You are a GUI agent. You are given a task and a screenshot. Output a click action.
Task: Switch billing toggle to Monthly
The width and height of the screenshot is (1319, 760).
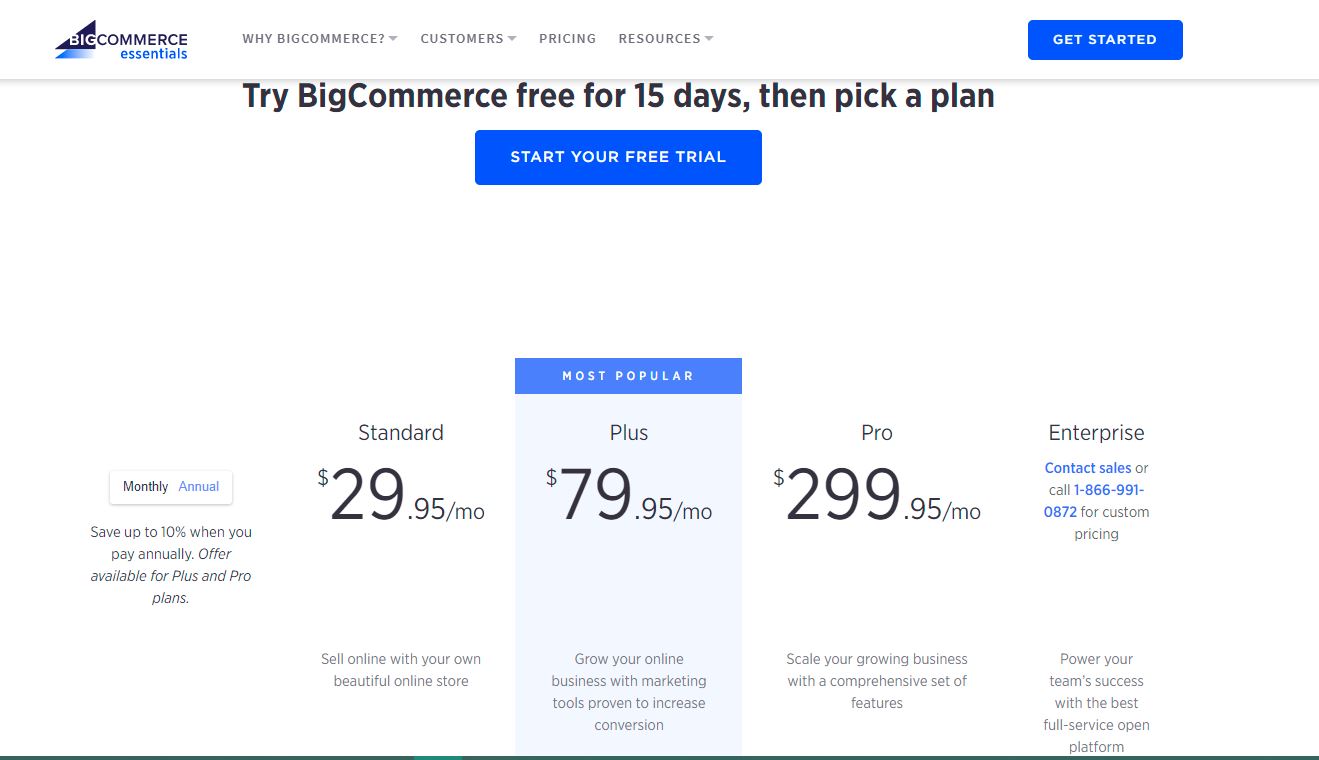(145, 487)
